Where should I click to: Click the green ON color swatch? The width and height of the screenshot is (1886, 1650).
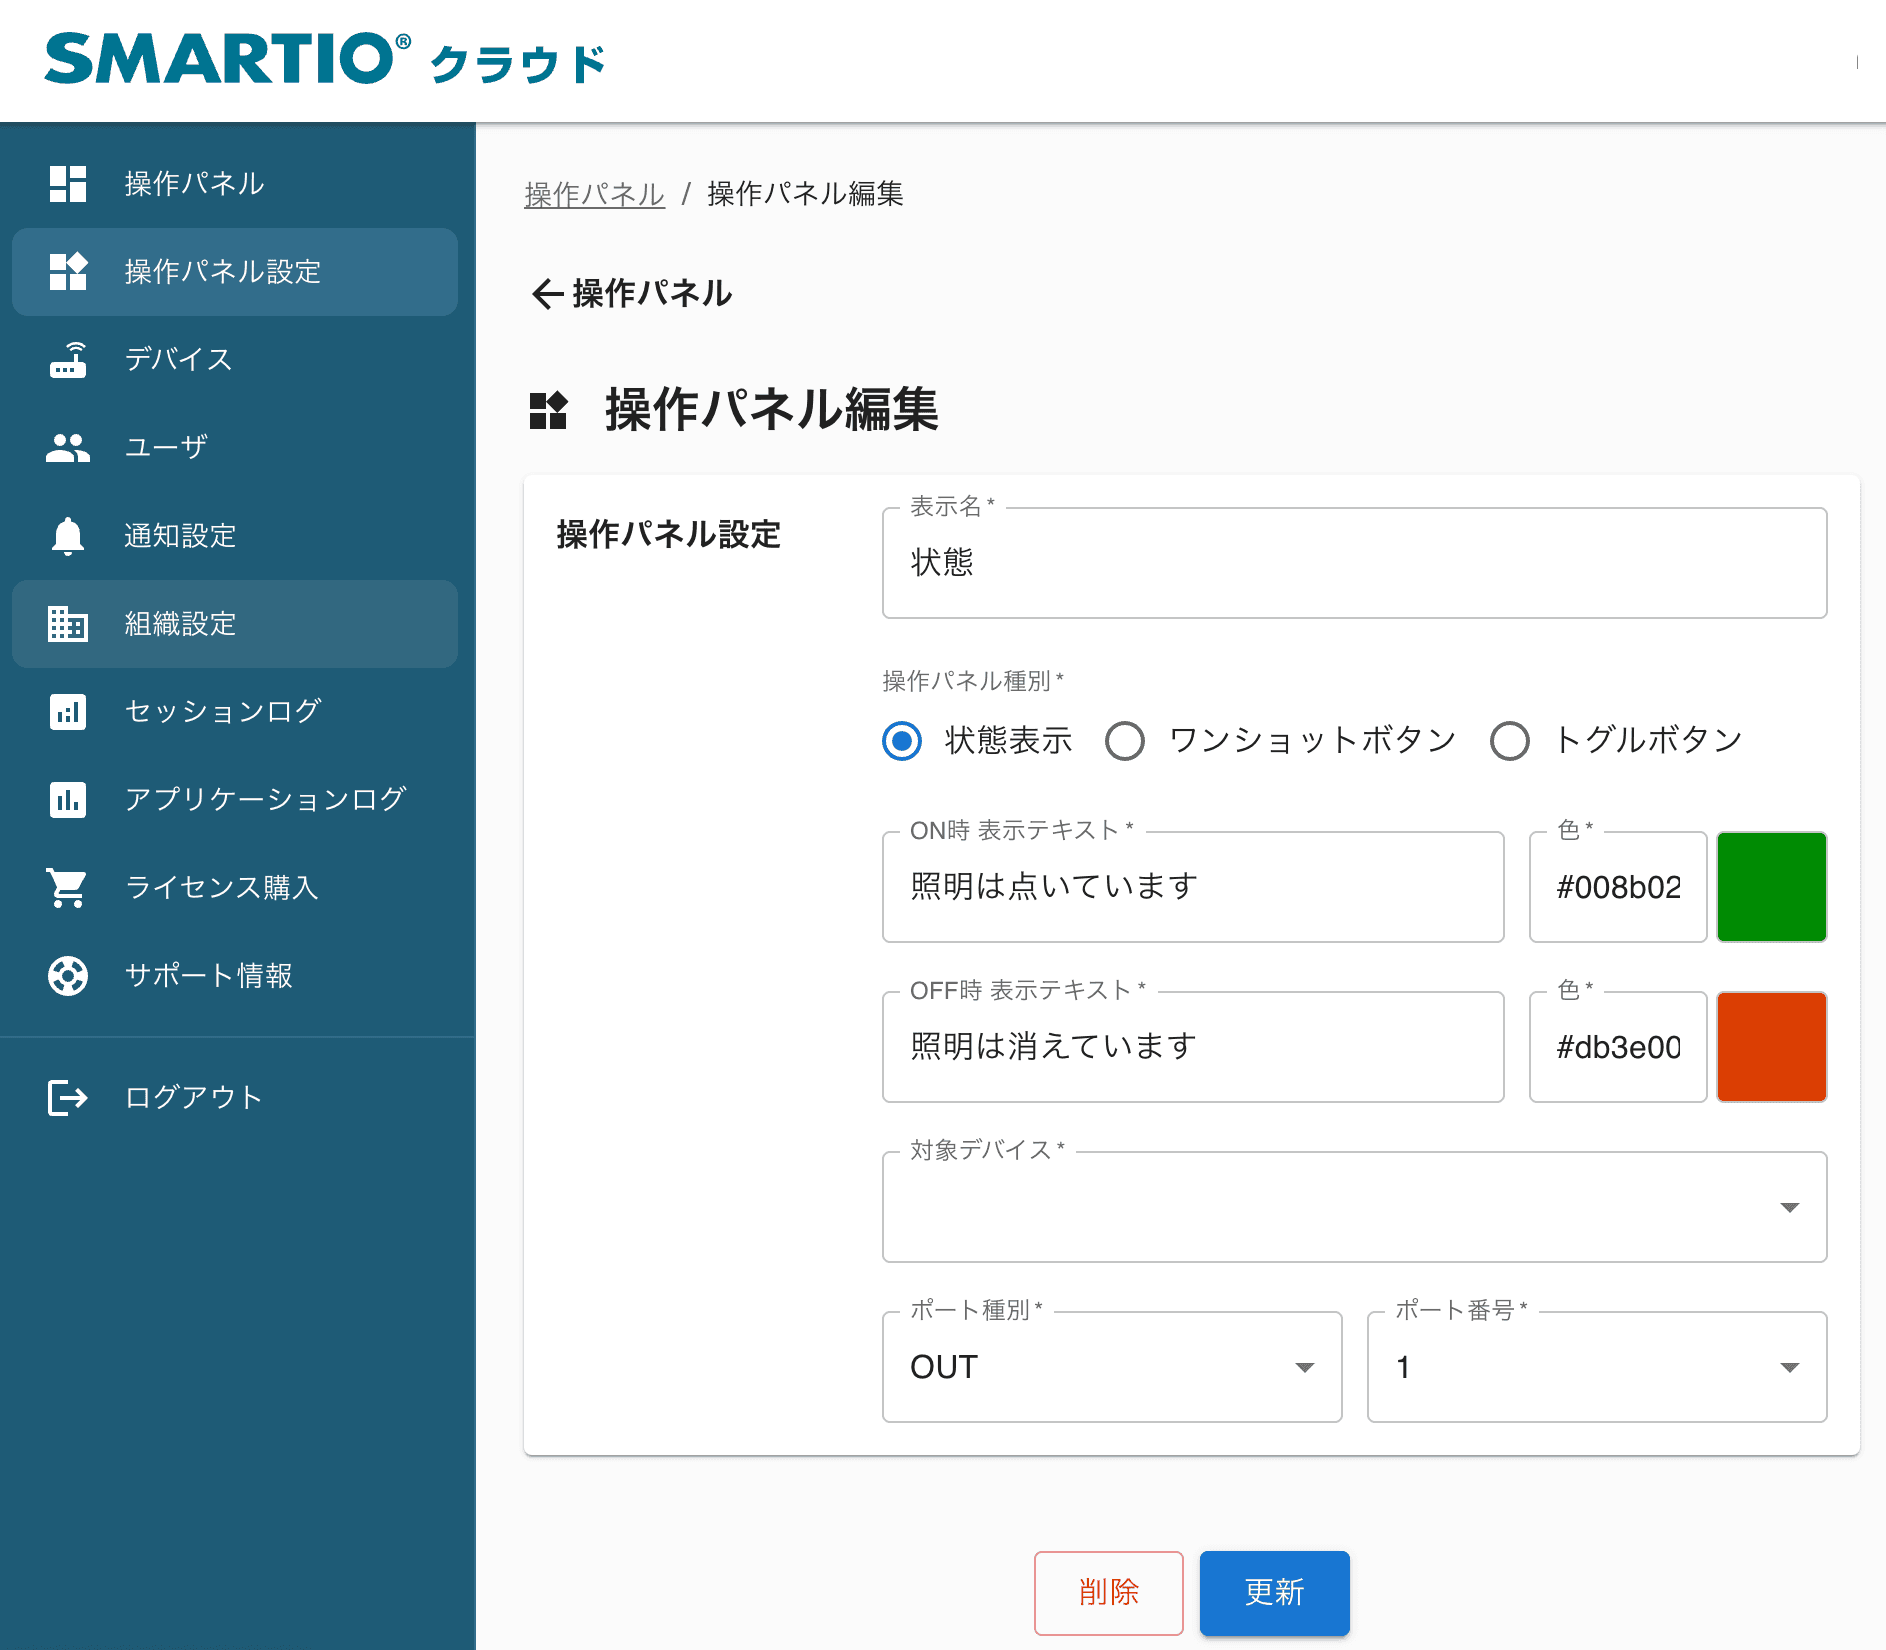(x=1771, y=886)
